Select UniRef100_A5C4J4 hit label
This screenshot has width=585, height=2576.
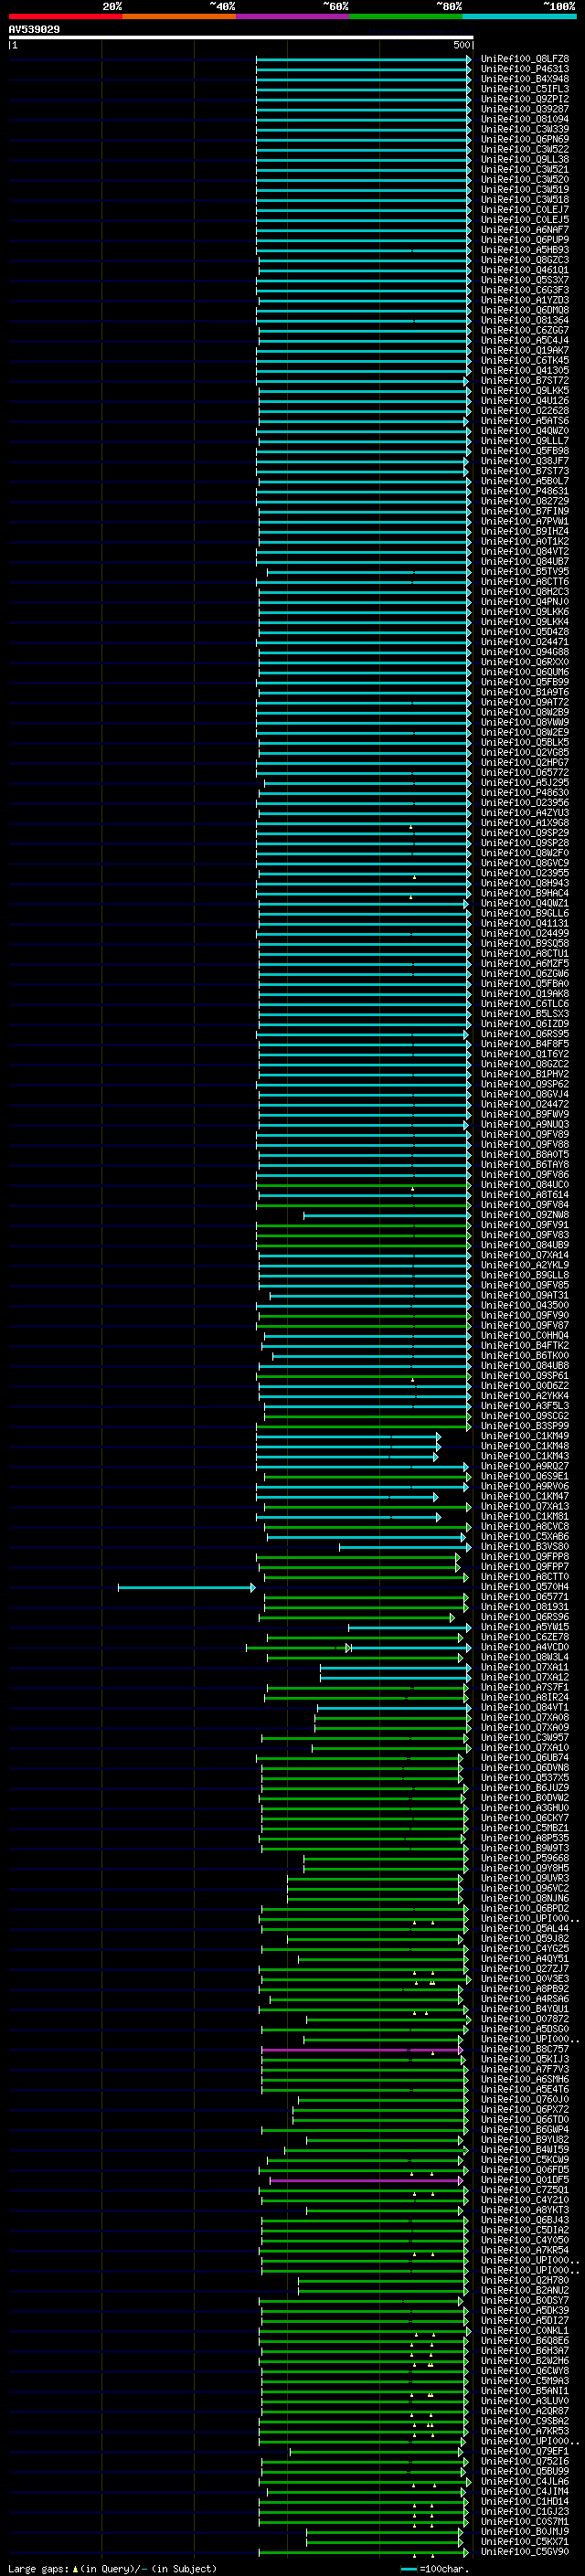(x=524, y=340)
